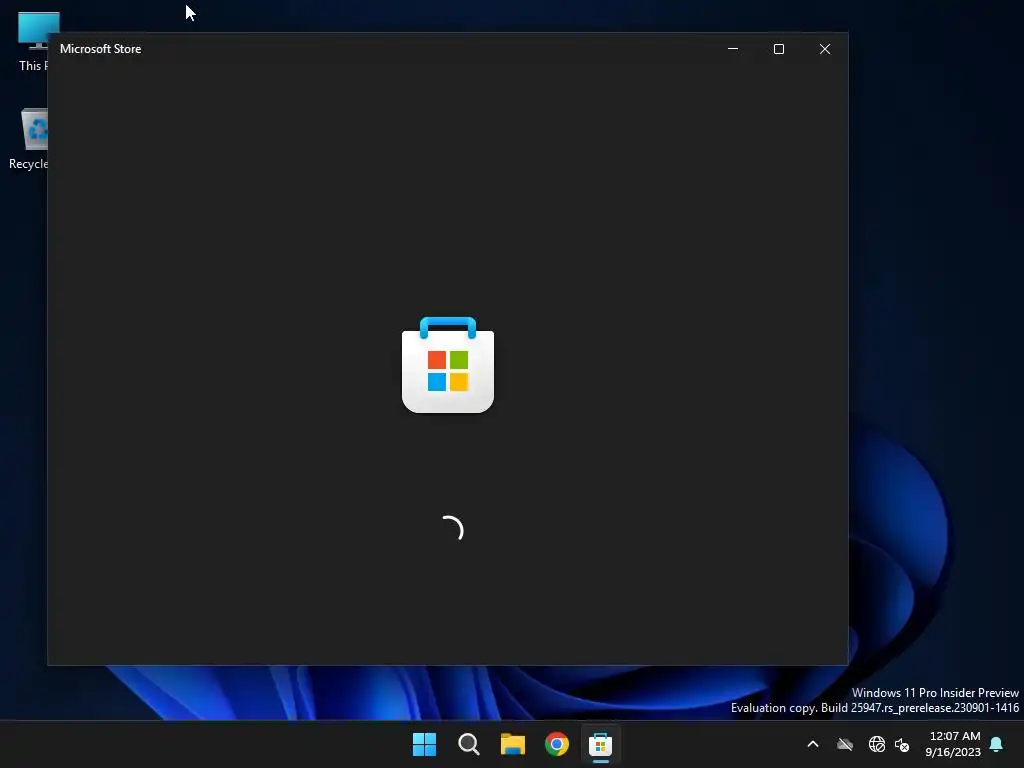This screenshot has height=768, width=1024.
Task: Open notifications bell icon
Action: pos(997,744)
